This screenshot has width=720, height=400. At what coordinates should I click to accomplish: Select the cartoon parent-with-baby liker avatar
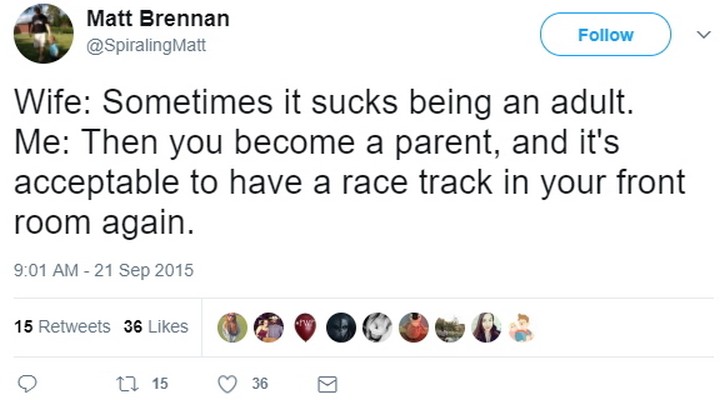(521, 327)
